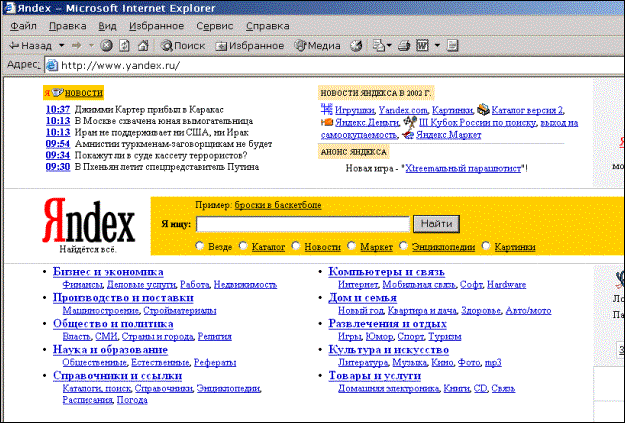Open the Медиа toolbar button

coord(317,46)
